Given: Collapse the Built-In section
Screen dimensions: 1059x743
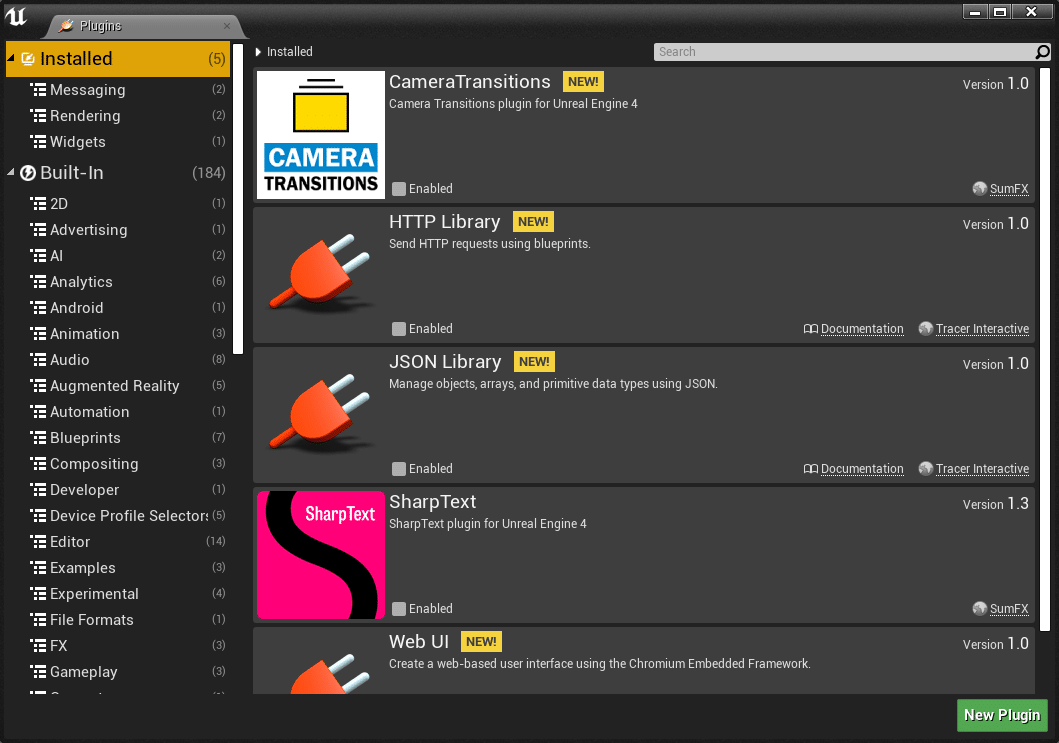Looking at the screenshot, I should 9,172.
